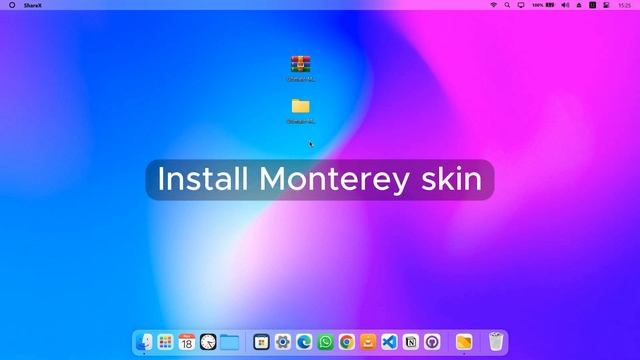640x360 pixels.
Task: Open the volume speaker icon
Action: (x=565, y=5)
